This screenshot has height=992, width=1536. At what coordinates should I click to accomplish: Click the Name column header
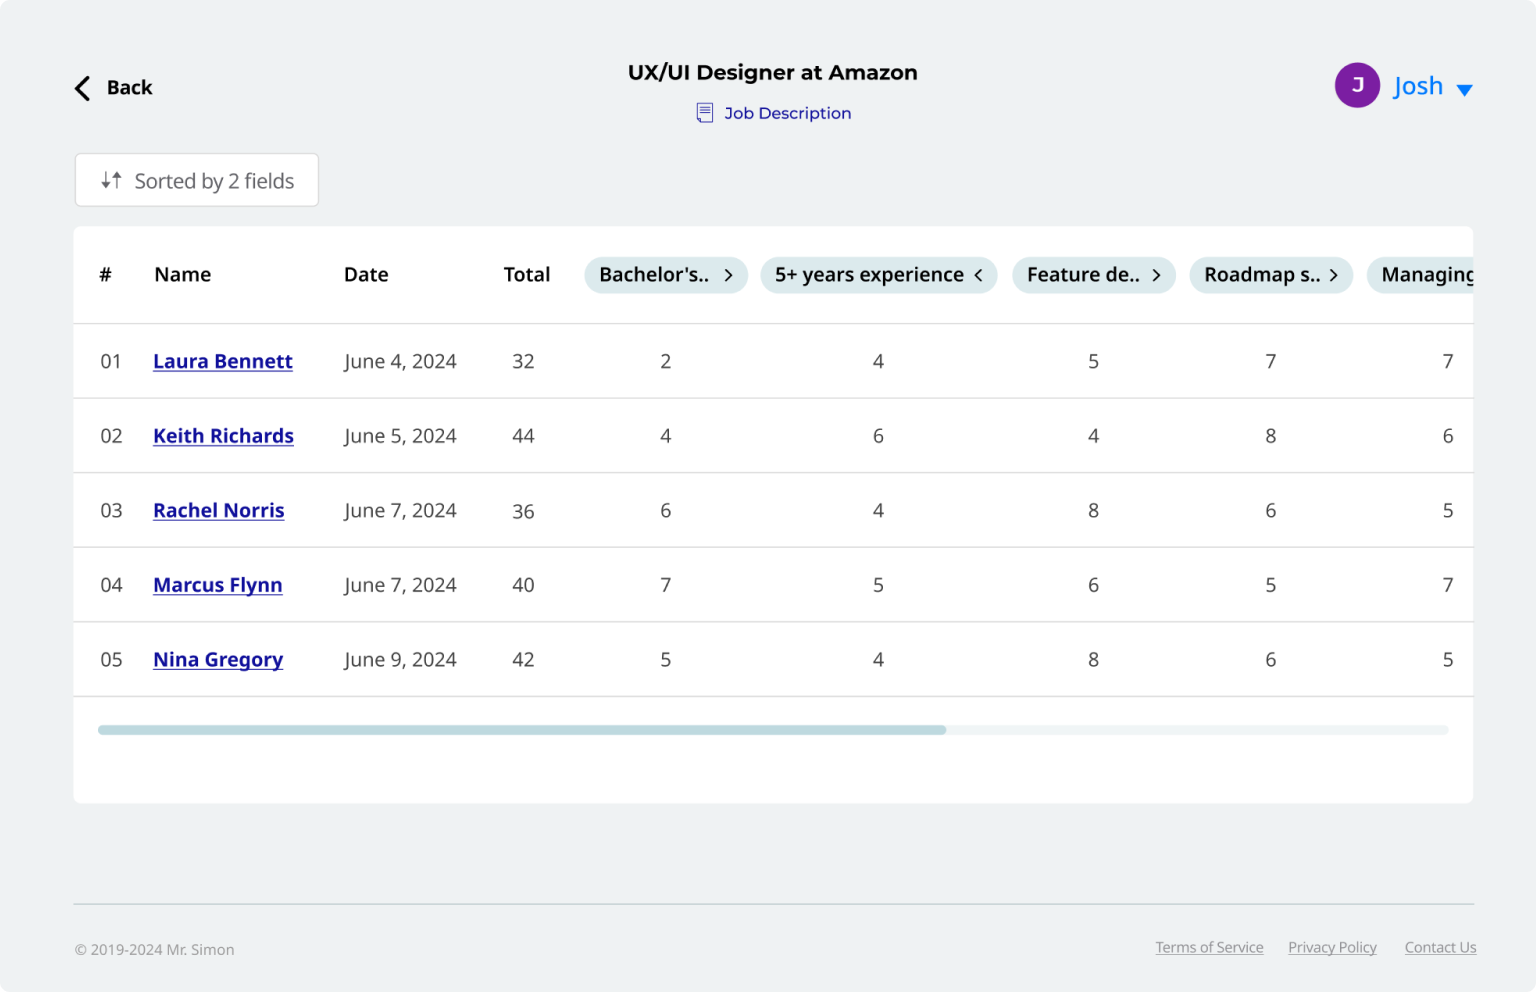183,275
